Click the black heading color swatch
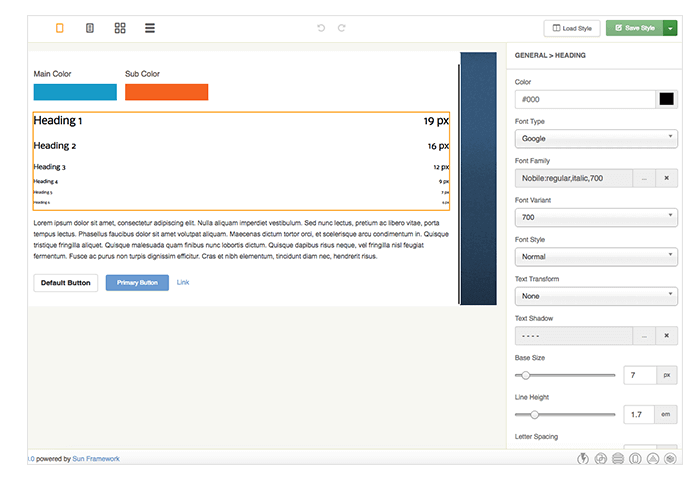Image resolution: width=700 pixels, height=477 pixels. (x=667, y=99)
